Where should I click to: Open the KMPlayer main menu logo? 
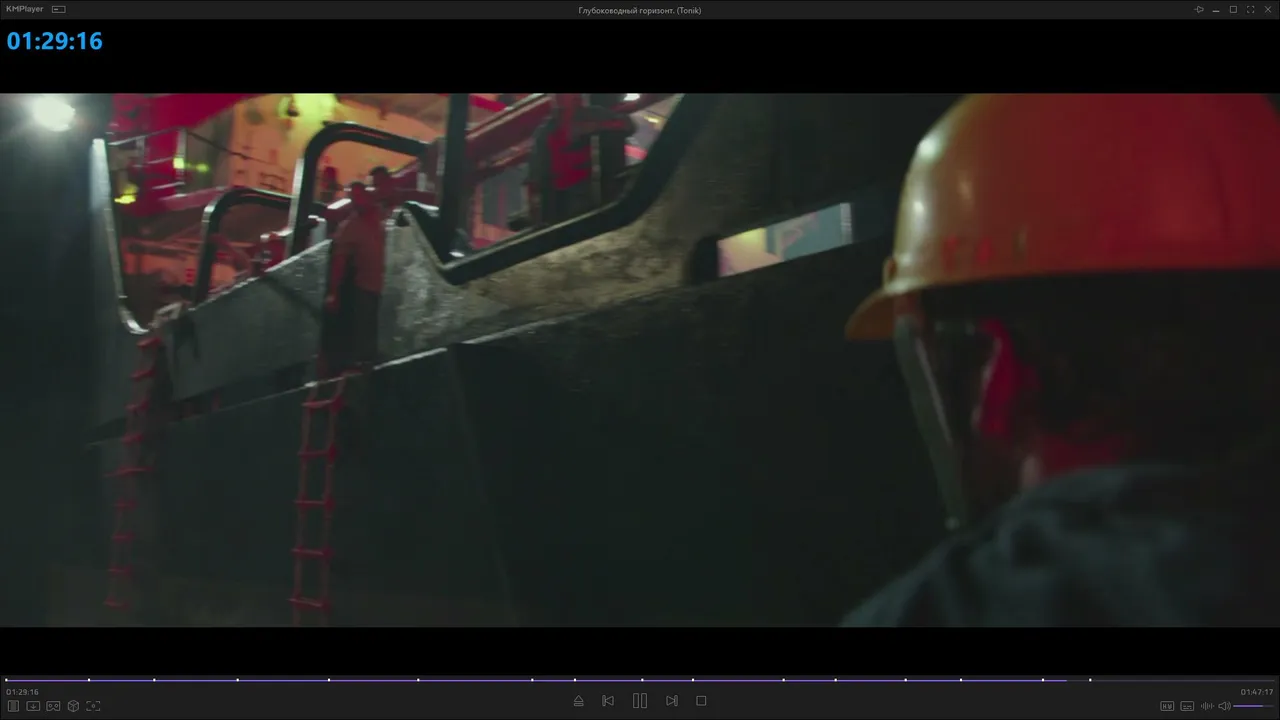click(25, 9)
